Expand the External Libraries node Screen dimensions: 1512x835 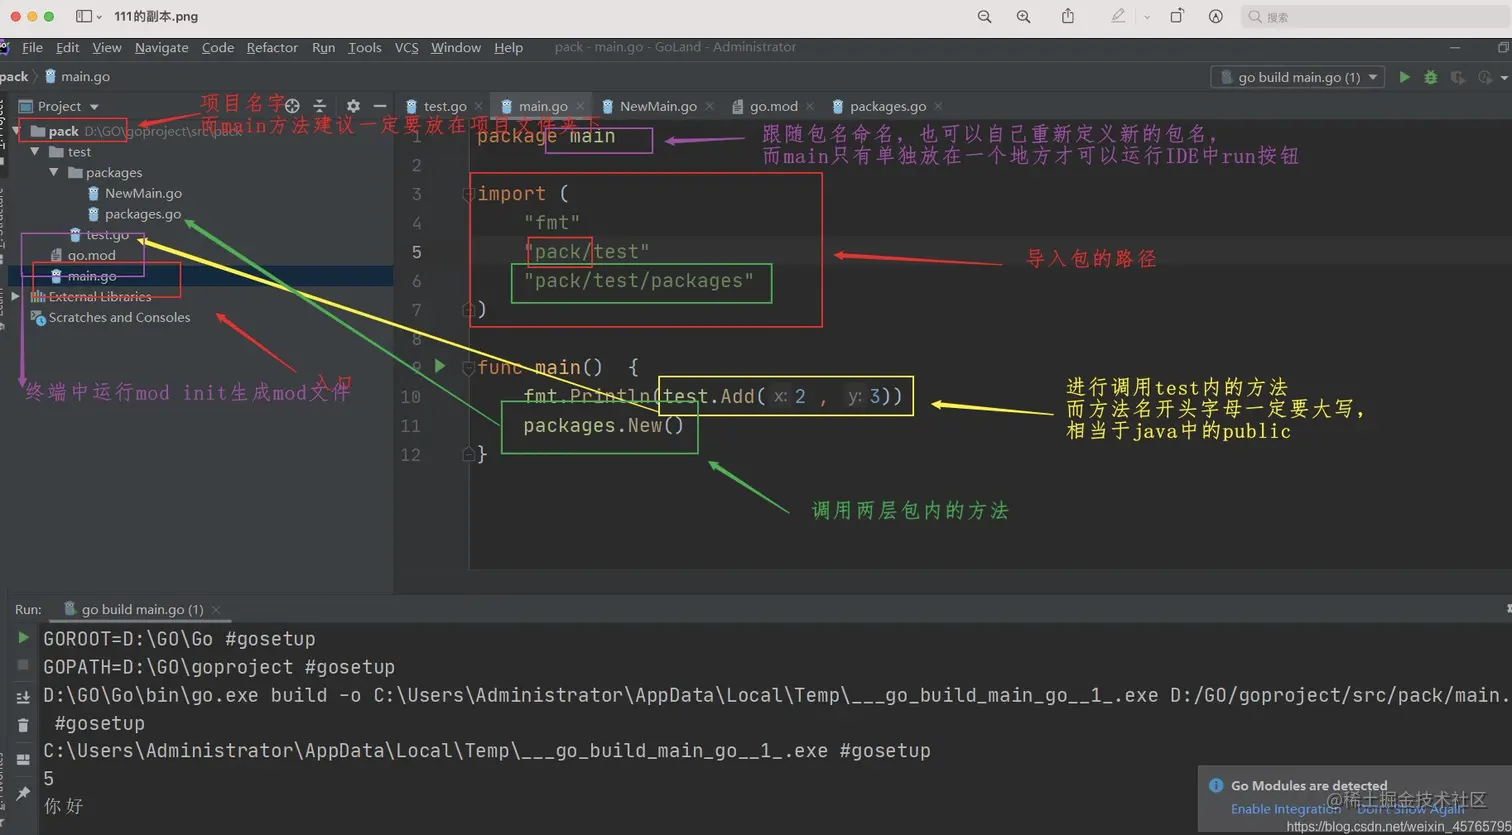tap(16, 297)
